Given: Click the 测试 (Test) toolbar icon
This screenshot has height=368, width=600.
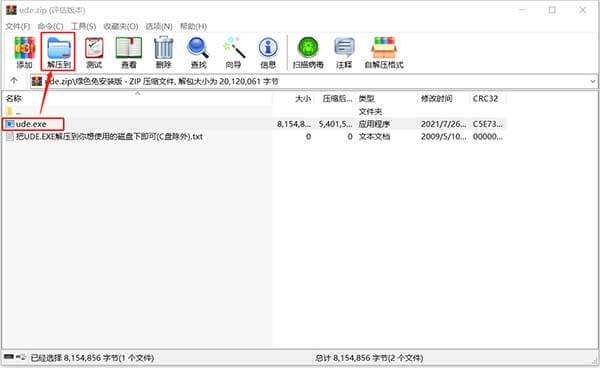Looking at the screenshot, I should click(x=94, y=52).
